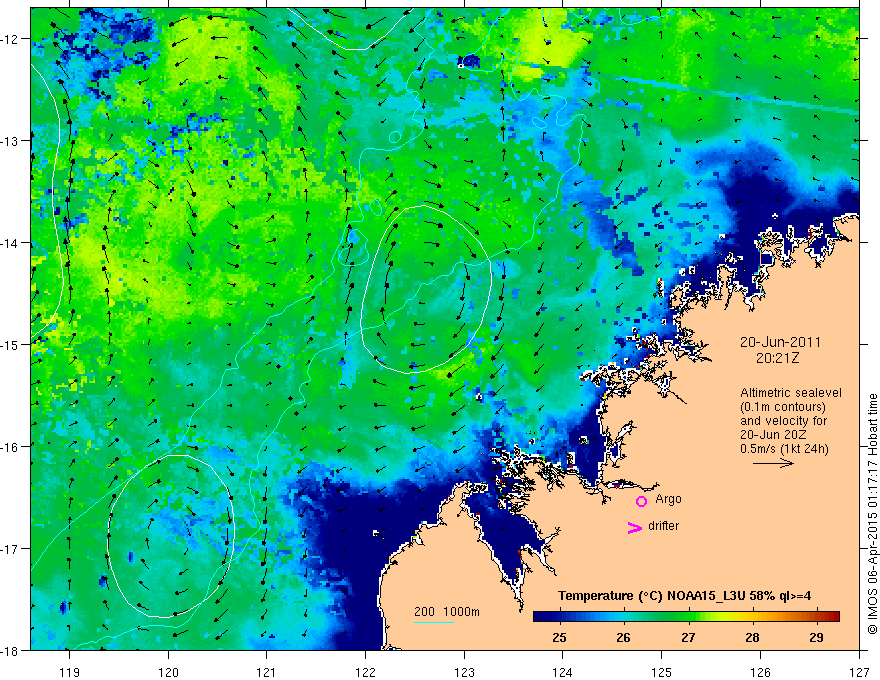Click the magenta Argo circle legend symbol
The image size is (880, 680).
click(641, 501)
